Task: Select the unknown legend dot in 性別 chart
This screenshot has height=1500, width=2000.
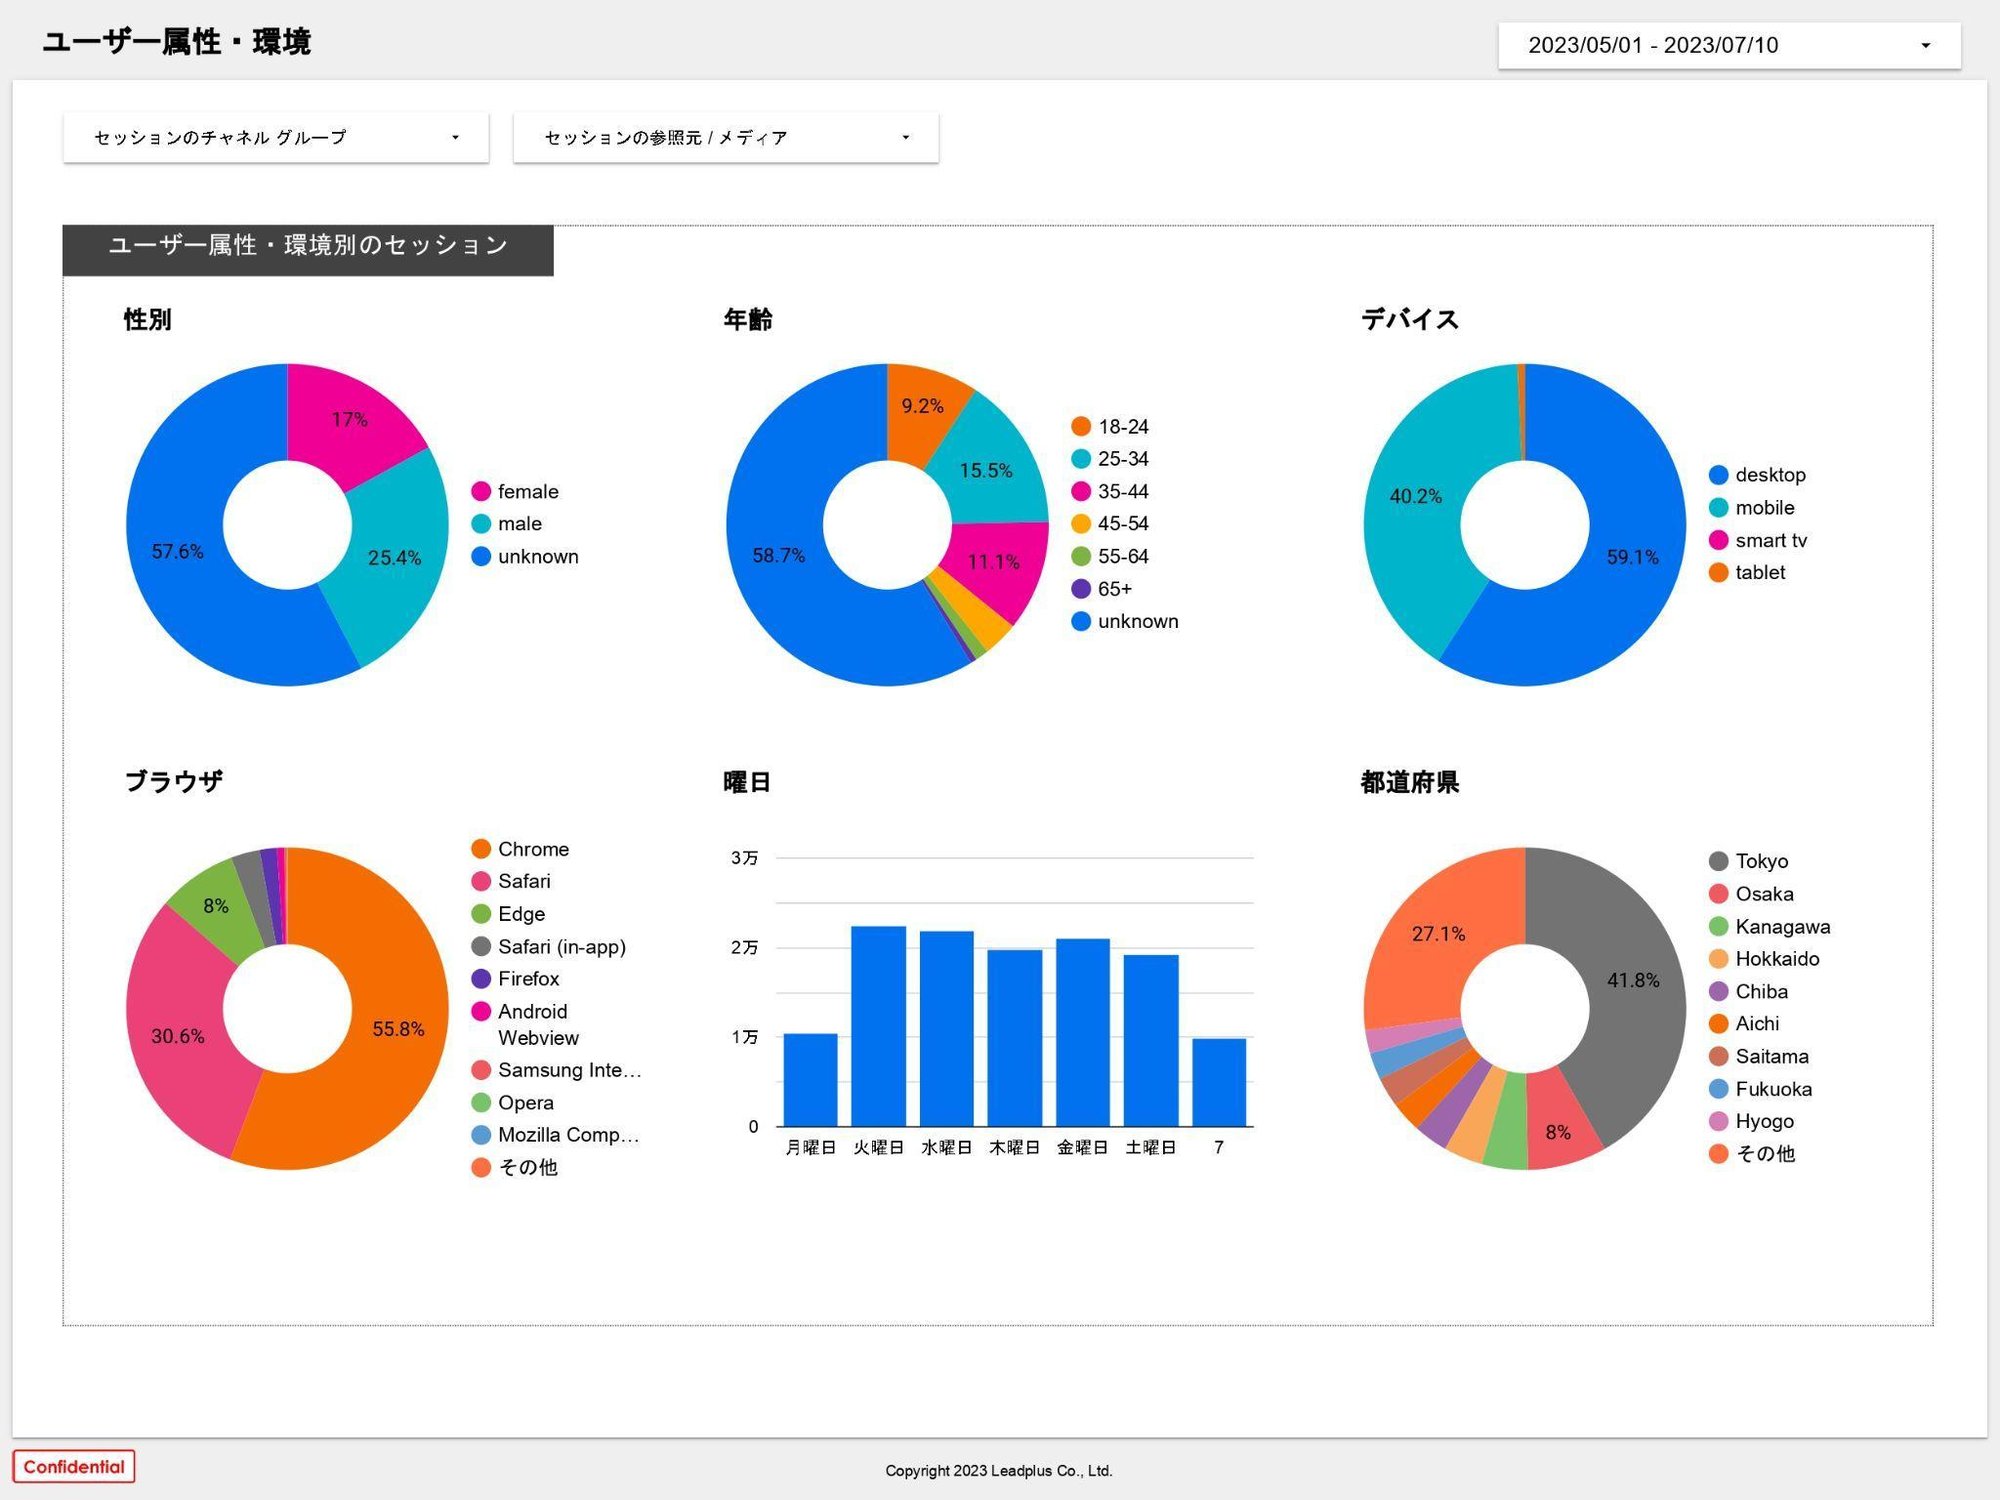Action: [481, 556]
